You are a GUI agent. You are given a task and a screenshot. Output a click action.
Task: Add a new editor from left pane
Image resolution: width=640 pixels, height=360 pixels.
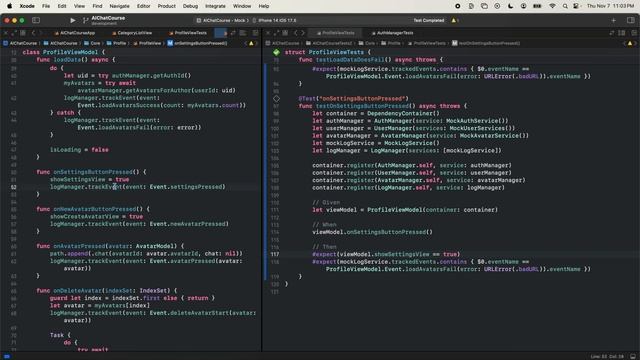coord(255,33)
